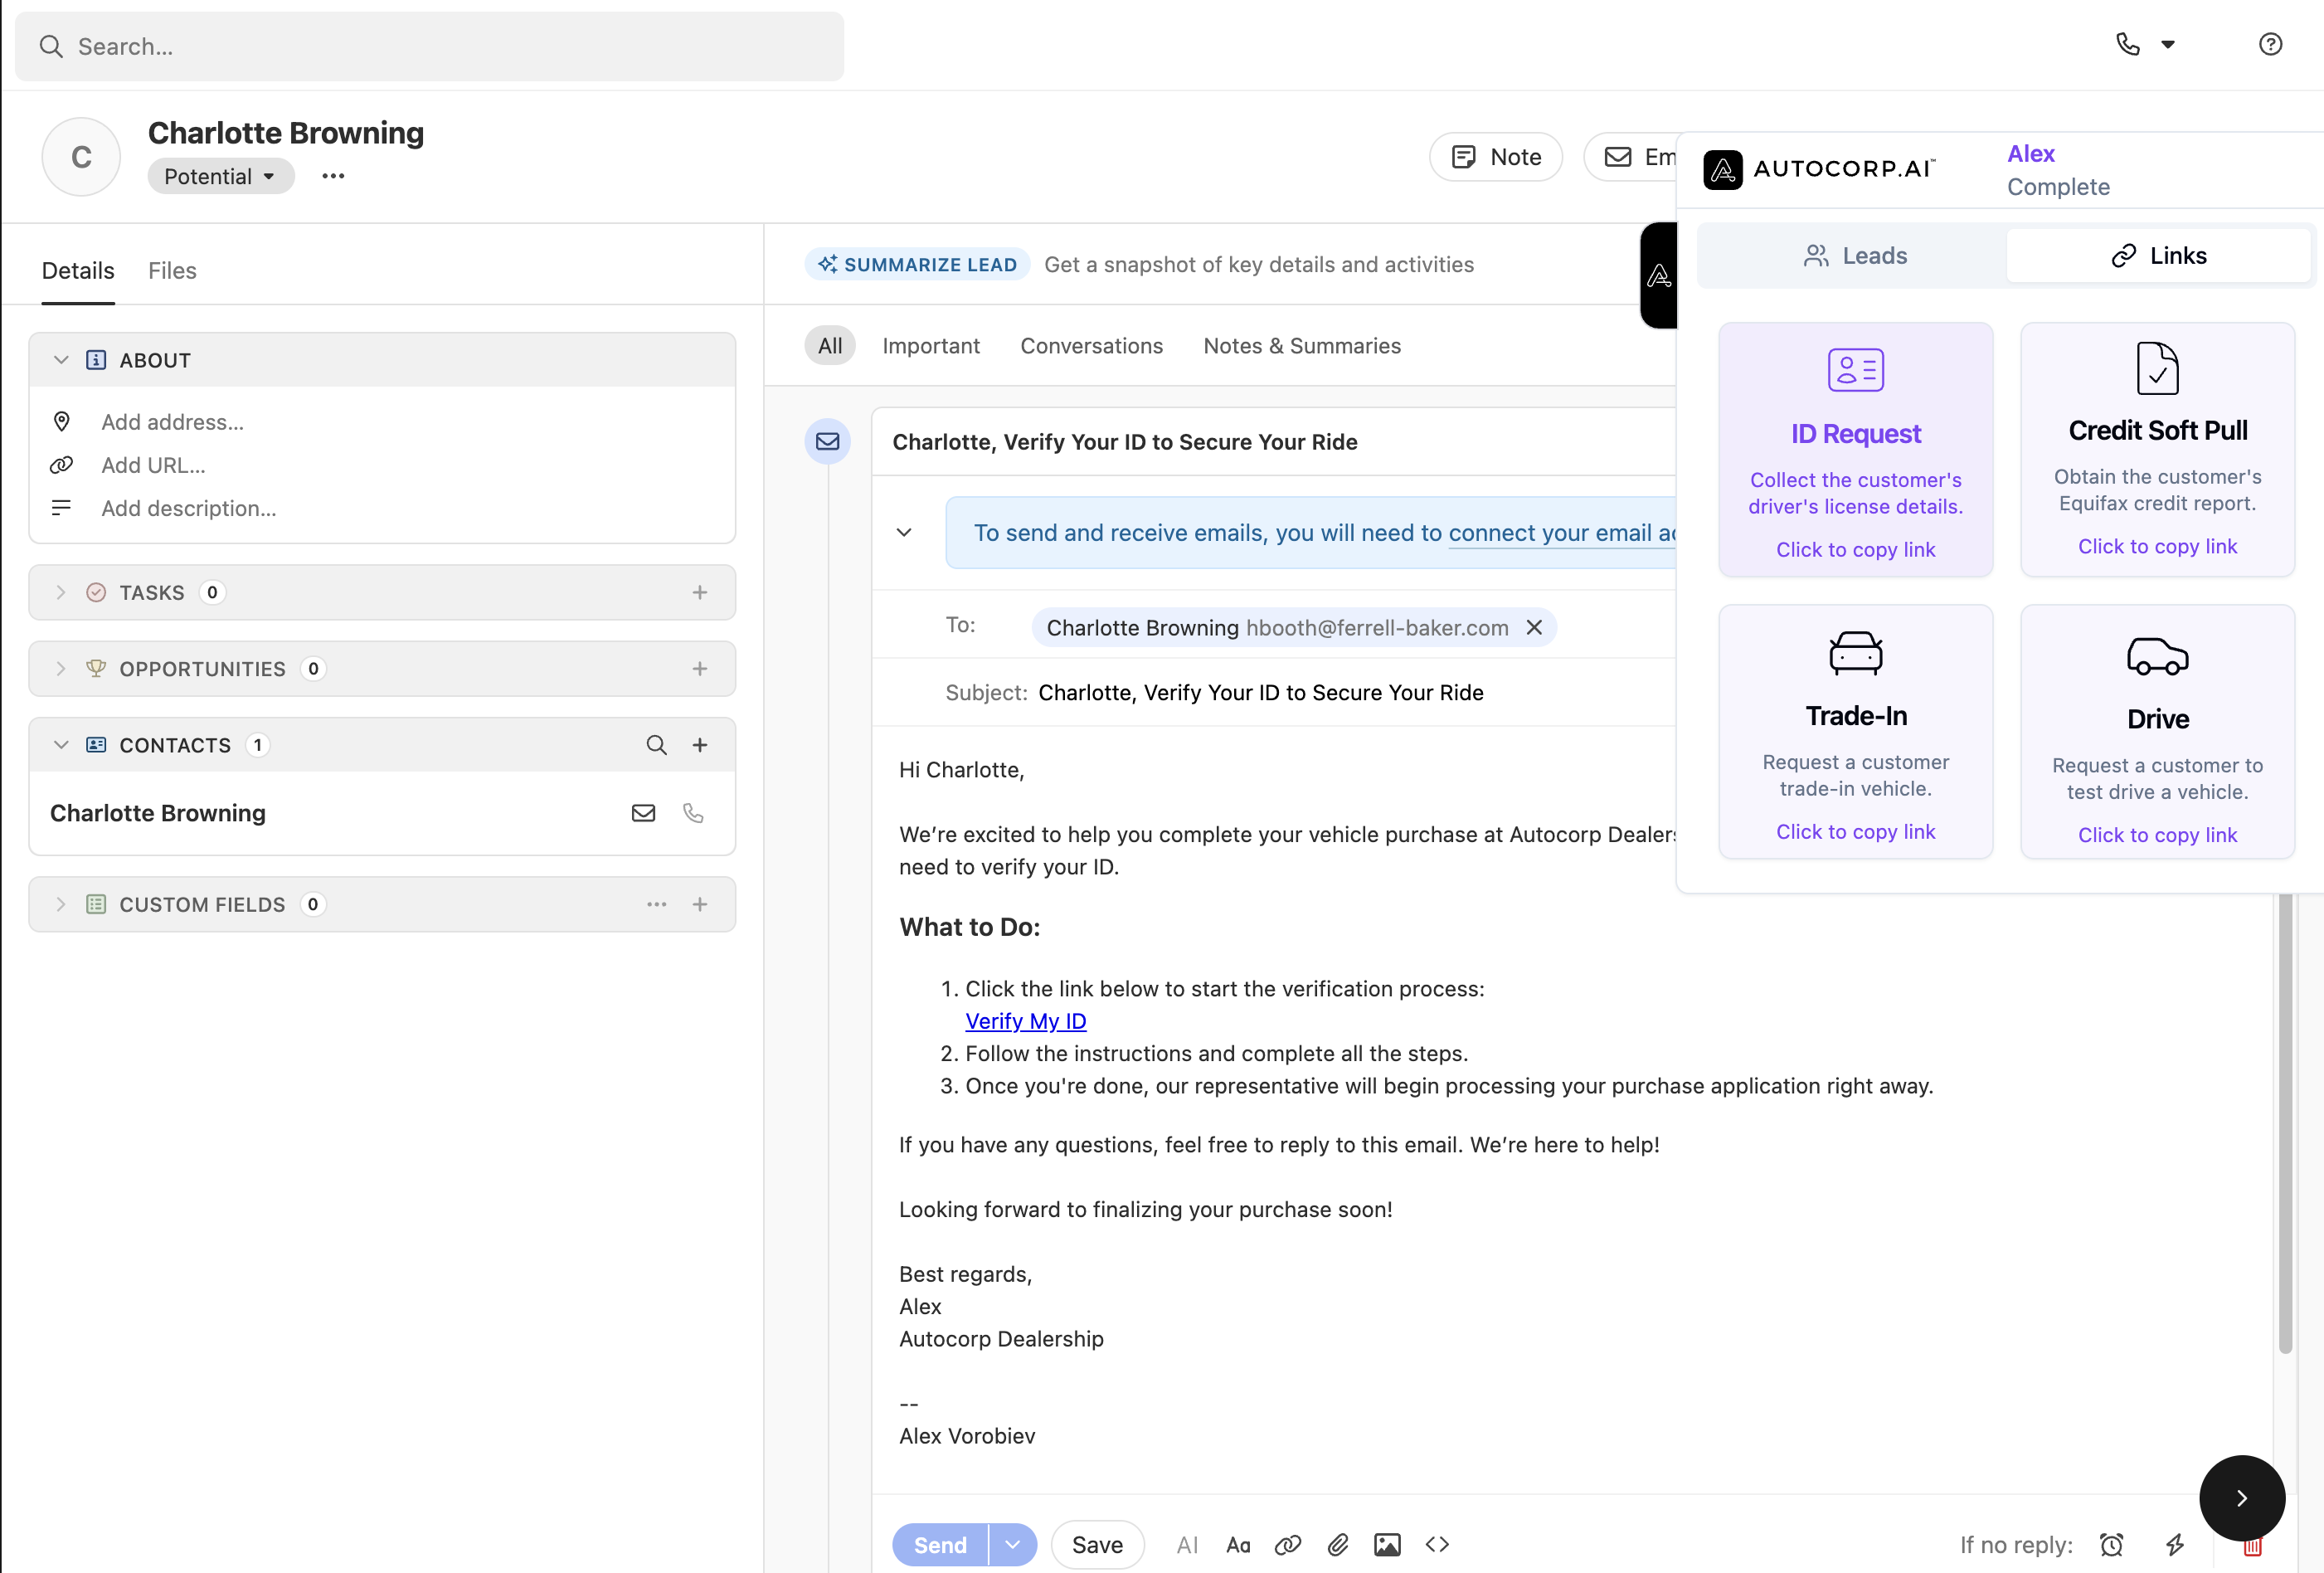The height and width of the screenshot is (1573, 2324).
Task: Click the phone call icon in top bar
Action: [x=2127, y=44]
